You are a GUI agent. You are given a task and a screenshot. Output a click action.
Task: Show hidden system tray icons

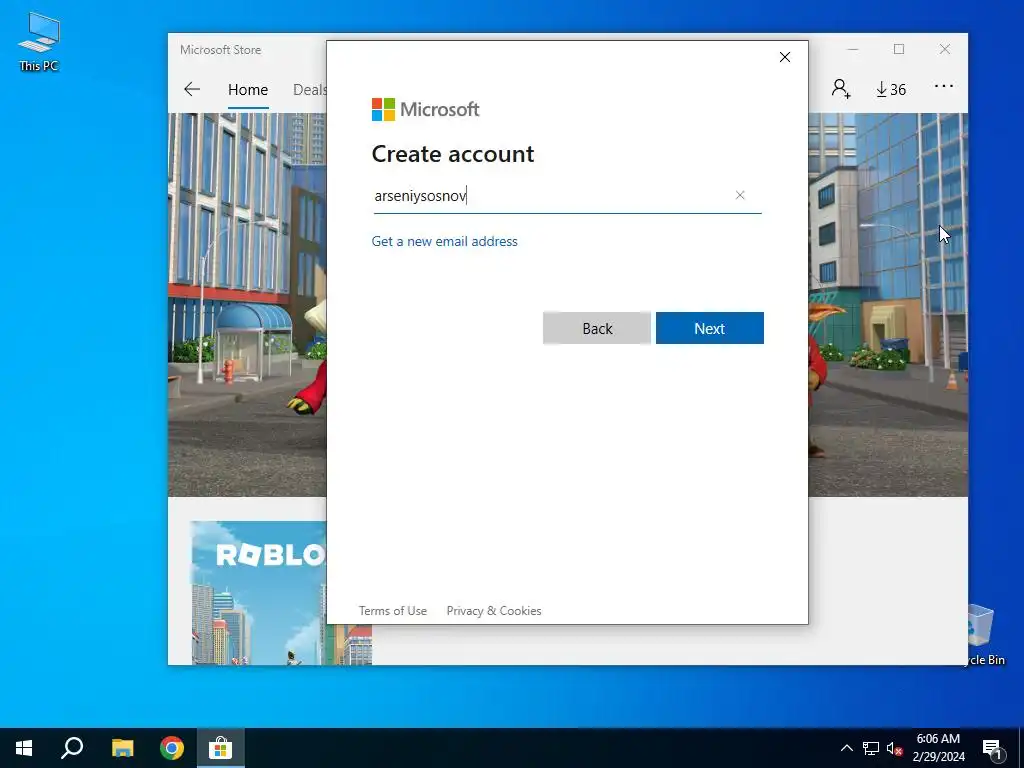pyautogui.click(x=846, y=748)
